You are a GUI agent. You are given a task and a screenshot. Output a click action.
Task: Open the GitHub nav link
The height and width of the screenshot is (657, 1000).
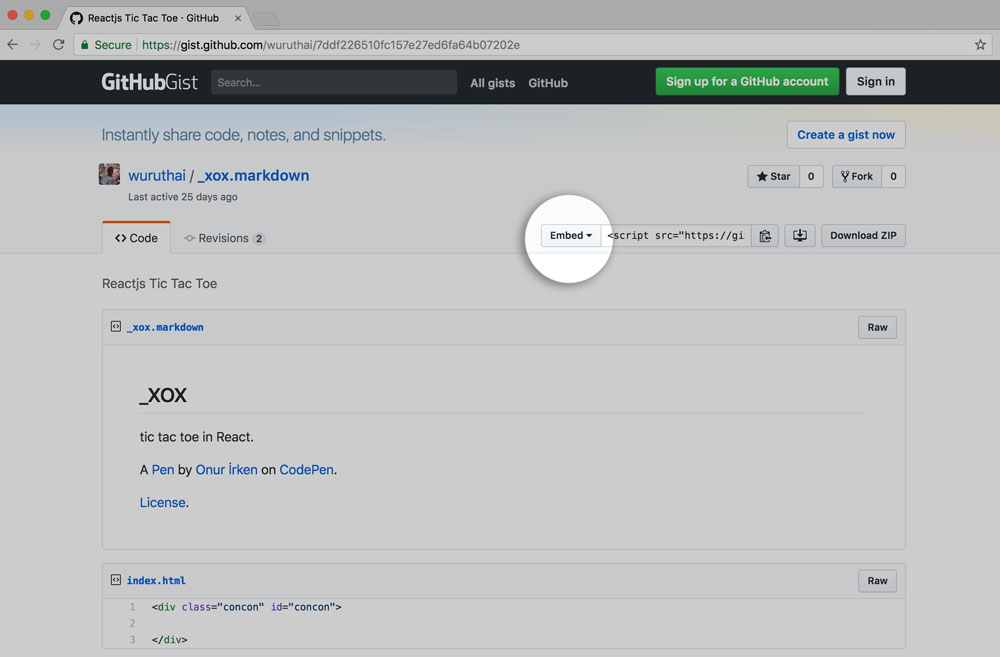pyautogui.click(x=548, y=83)
